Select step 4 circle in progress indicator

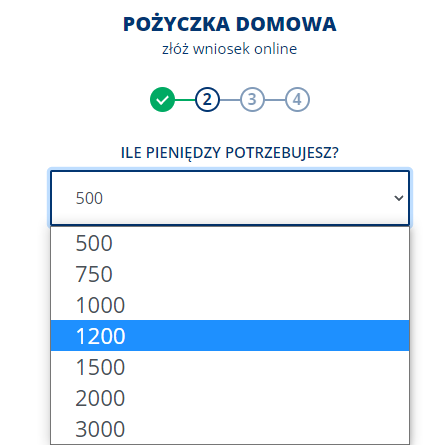pos(297,99)
